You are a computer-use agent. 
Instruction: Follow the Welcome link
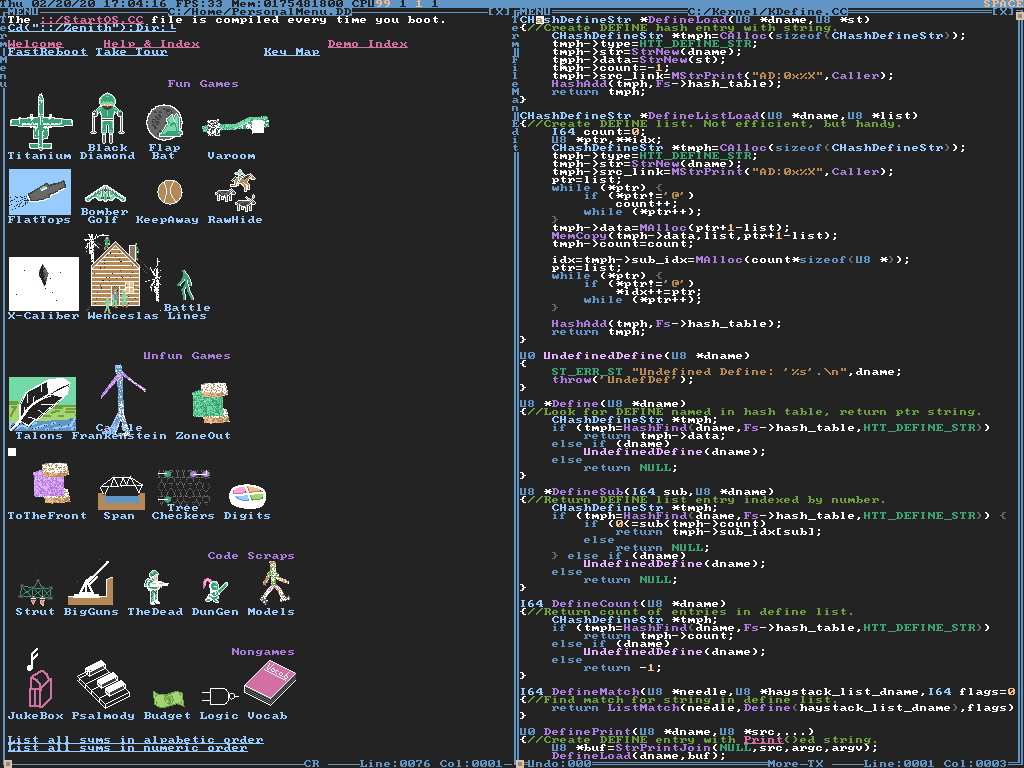35,44
